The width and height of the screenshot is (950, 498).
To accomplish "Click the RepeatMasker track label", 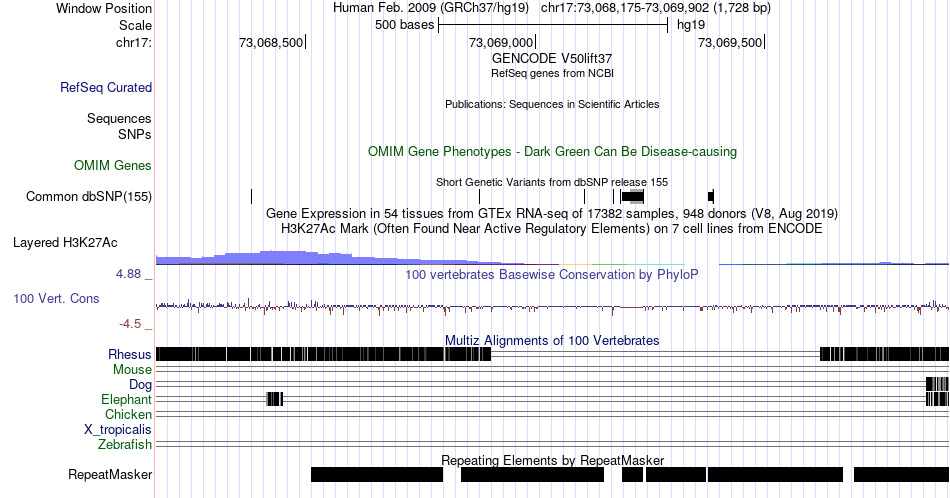I will 110,474.
